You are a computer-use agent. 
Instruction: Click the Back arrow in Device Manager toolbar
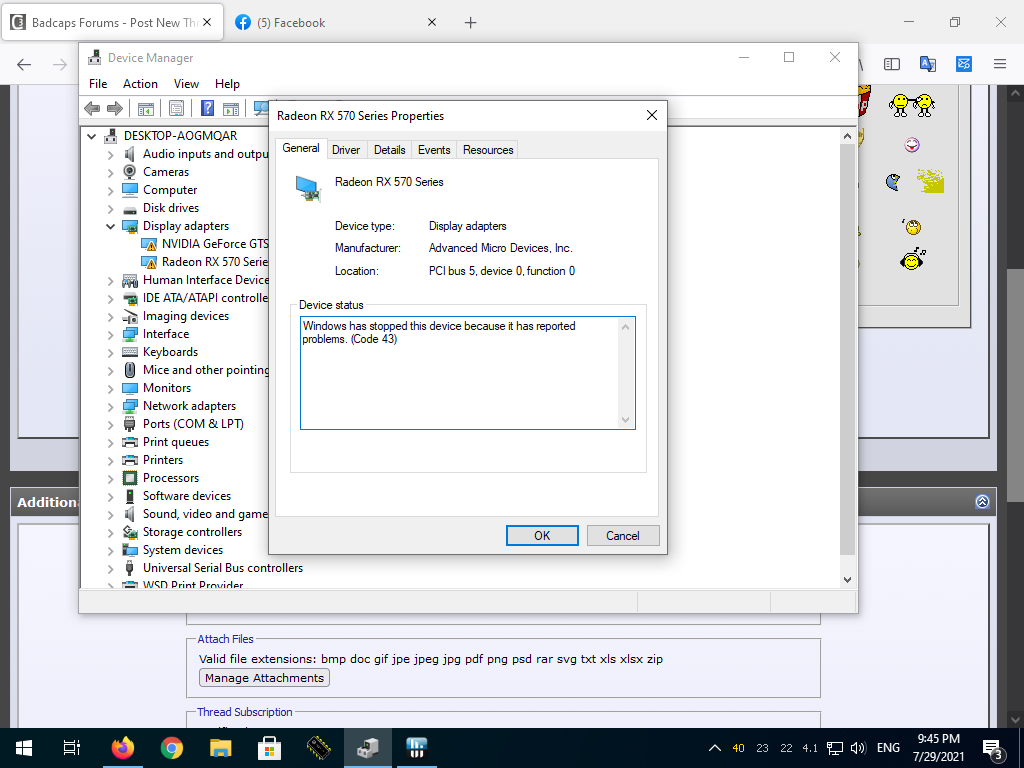92,109
